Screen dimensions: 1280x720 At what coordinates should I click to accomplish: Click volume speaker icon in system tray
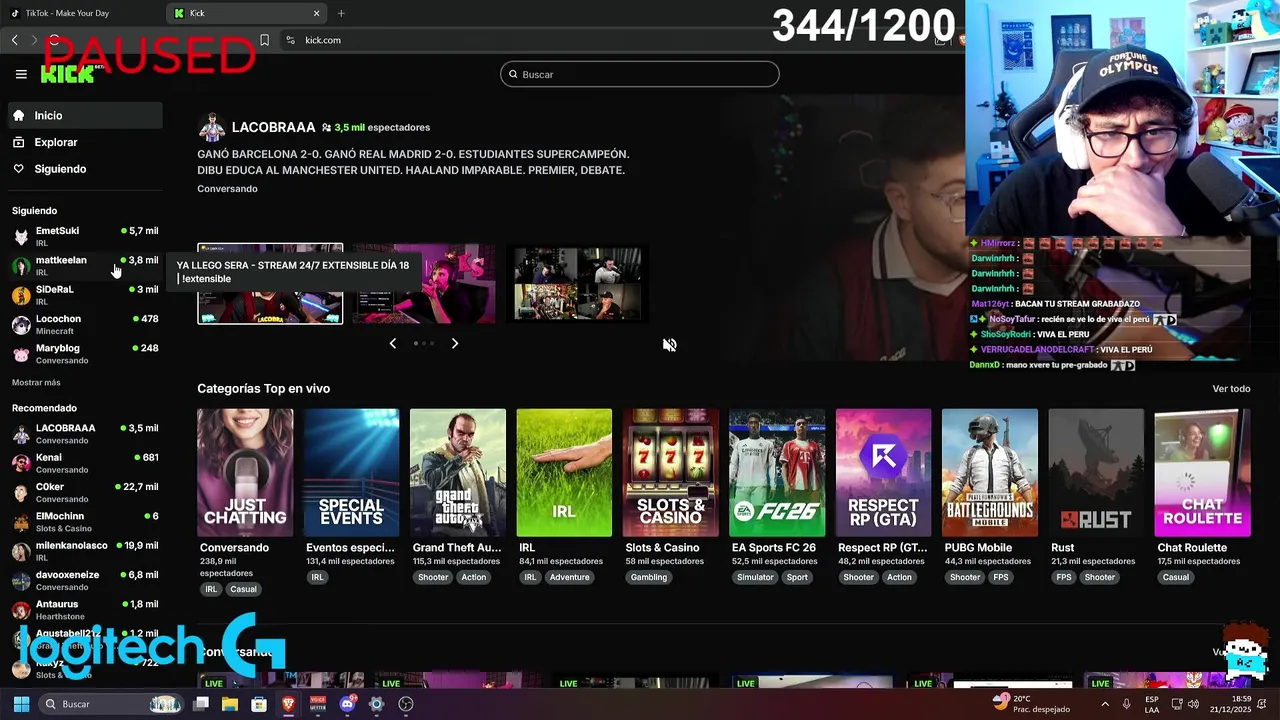[x=1193, y=704]
